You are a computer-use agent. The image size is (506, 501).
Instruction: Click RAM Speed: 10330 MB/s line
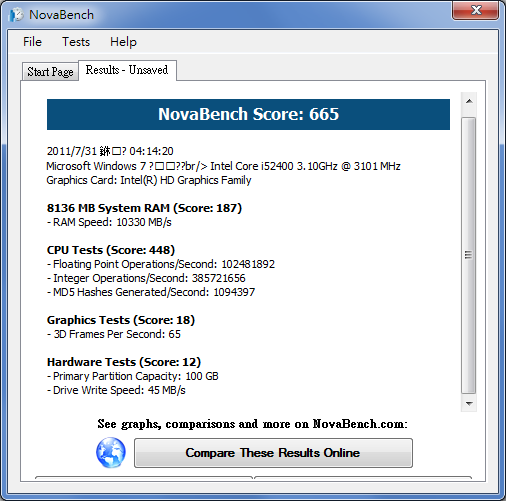[x=109, y=222]
